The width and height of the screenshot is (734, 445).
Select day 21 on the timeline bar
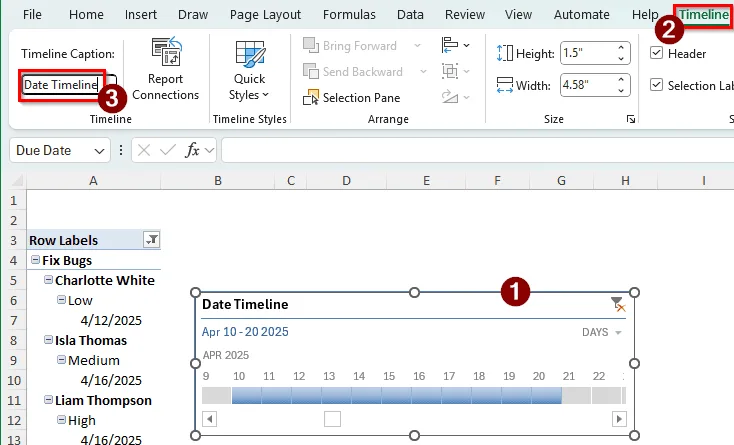tap(576, 395)
